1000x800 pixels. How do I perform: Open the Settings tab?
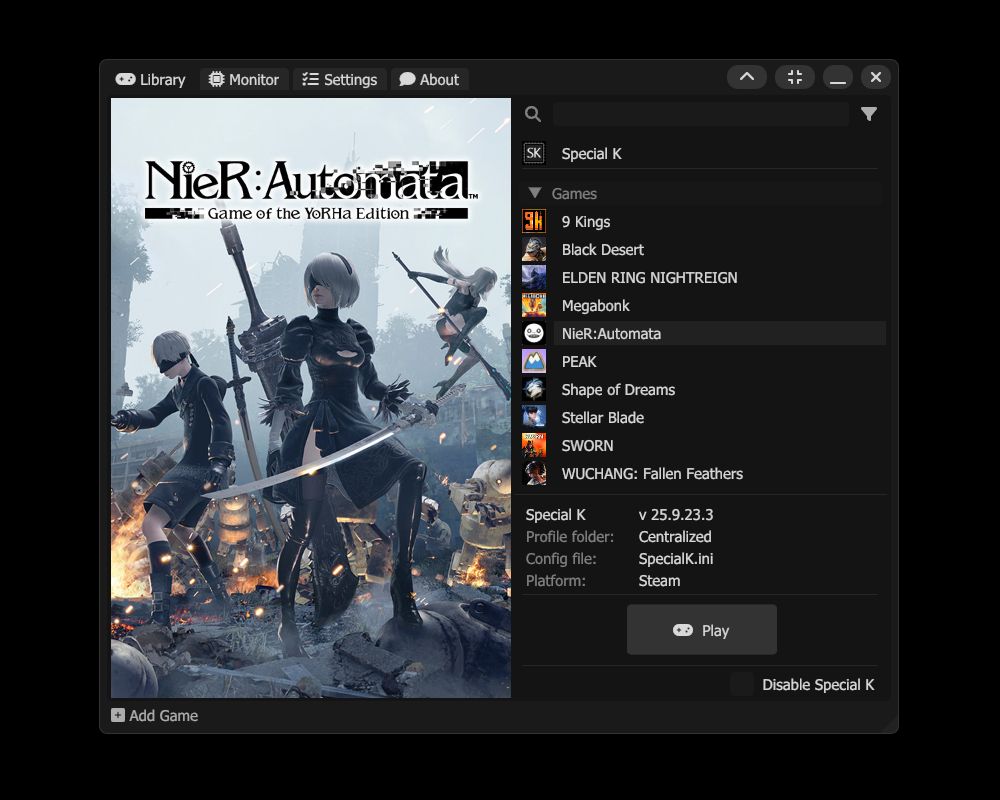coord(339,80)
